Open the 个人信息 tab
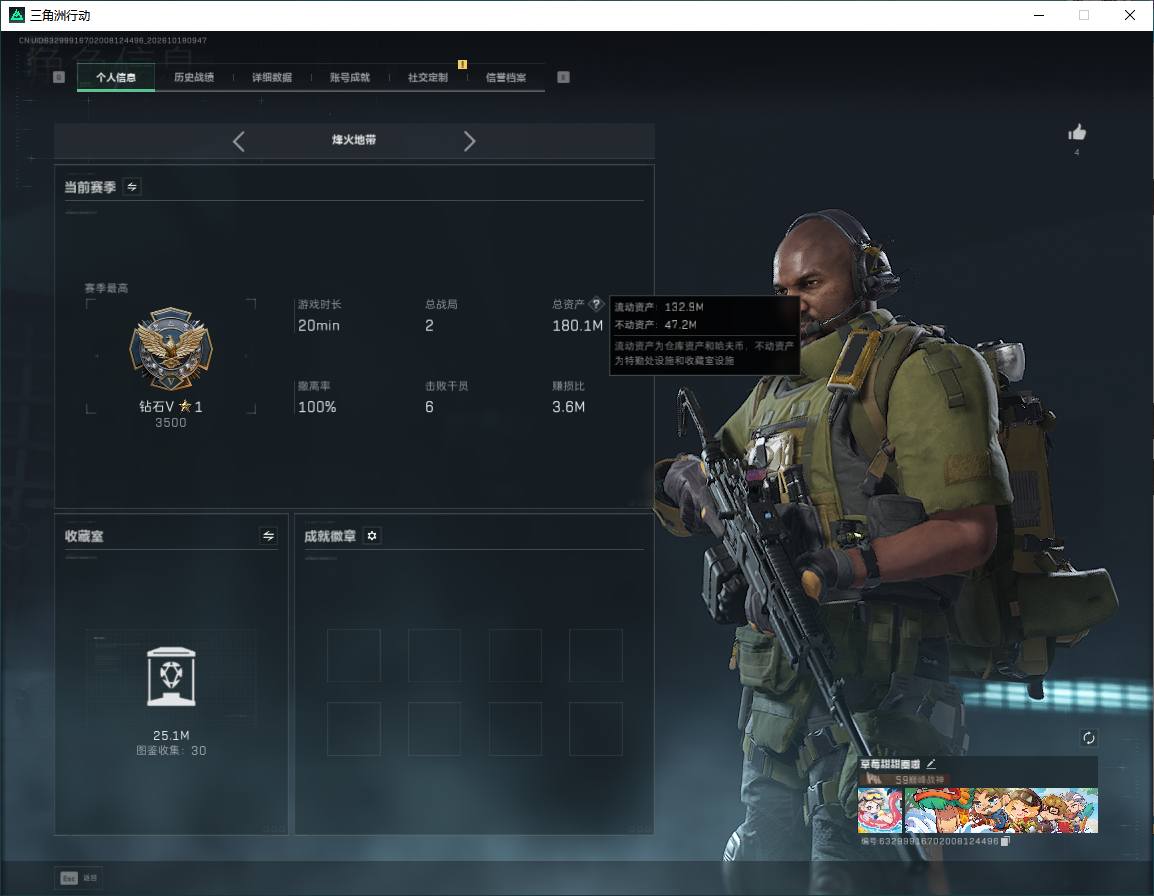This screenshot has width=1154, height=896. point(116,77)
